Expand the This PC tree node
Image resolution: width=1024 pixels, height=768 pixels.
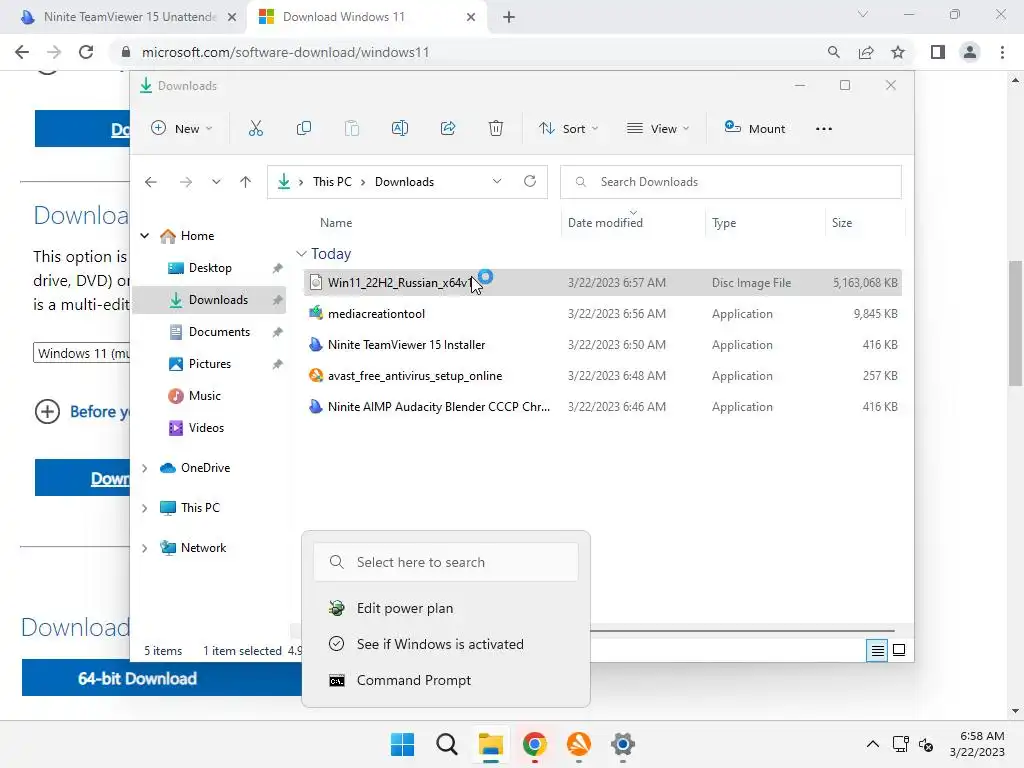(x=144, y=508)
